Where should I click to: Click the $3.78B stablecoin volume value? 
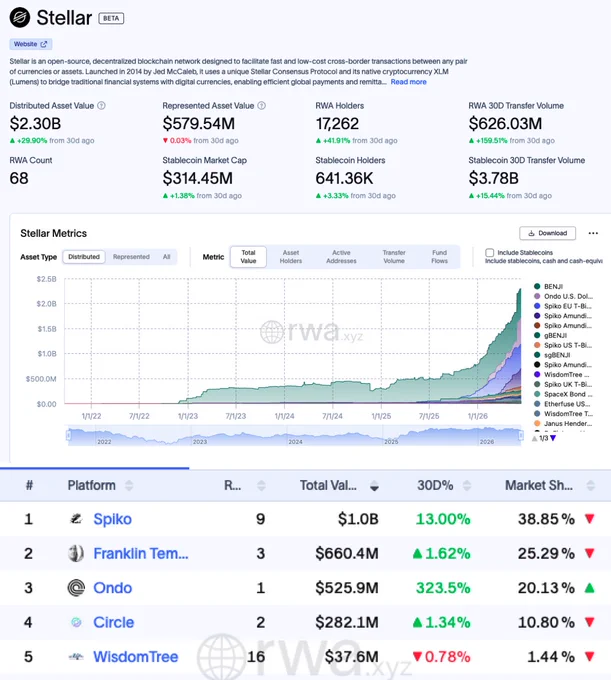click(x=493, y=178)
